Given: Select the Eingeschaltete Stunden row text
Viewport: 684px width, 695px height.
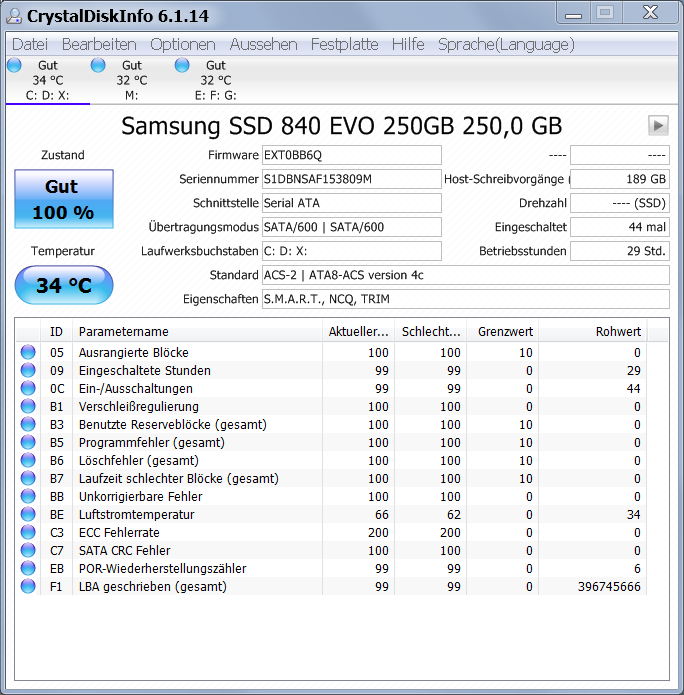Looking at the screenshot, I should (x=145, y=370).
